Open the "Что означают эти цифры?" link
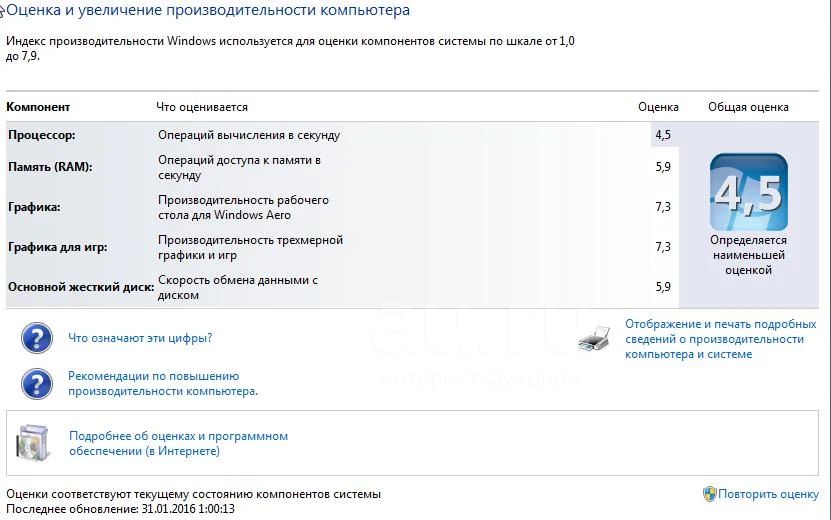 coord(140,338)
